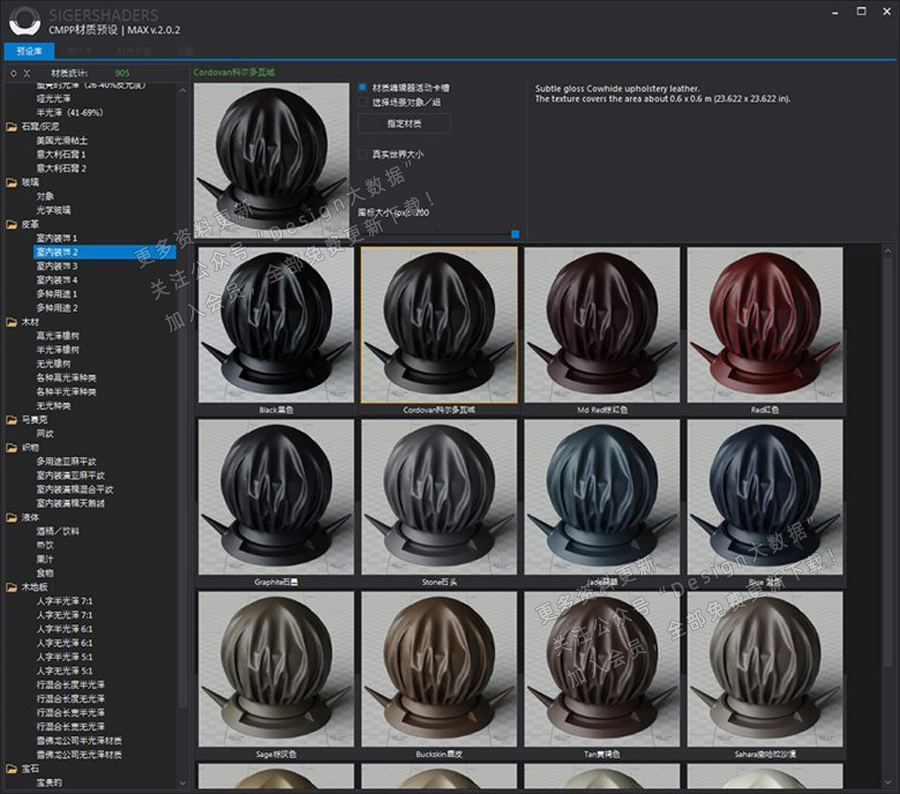The image size is (900, 794).
Task: Select the Black黑色 material preview
Action: pyautogui.click(x=276, y=325)
